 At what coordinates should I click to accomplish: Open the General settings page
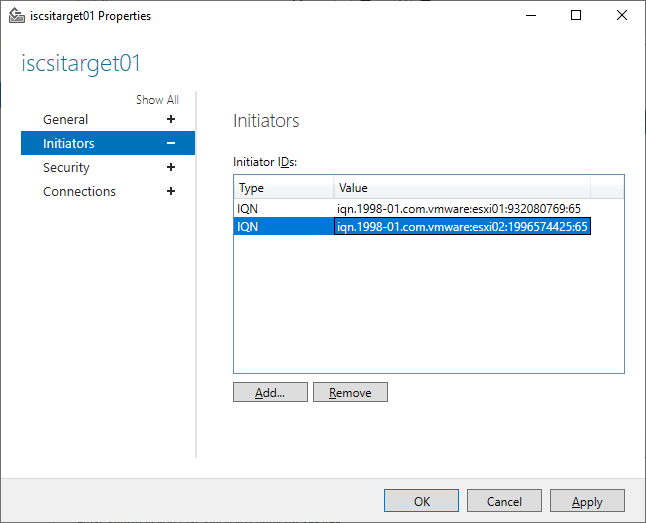click(66, 120)
